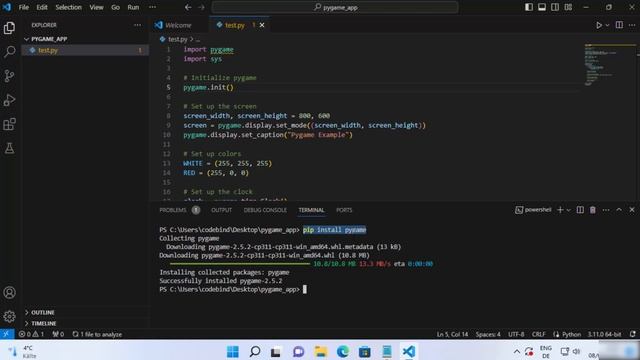
Task: Open the Edit menu
Action: click(42, 7)
